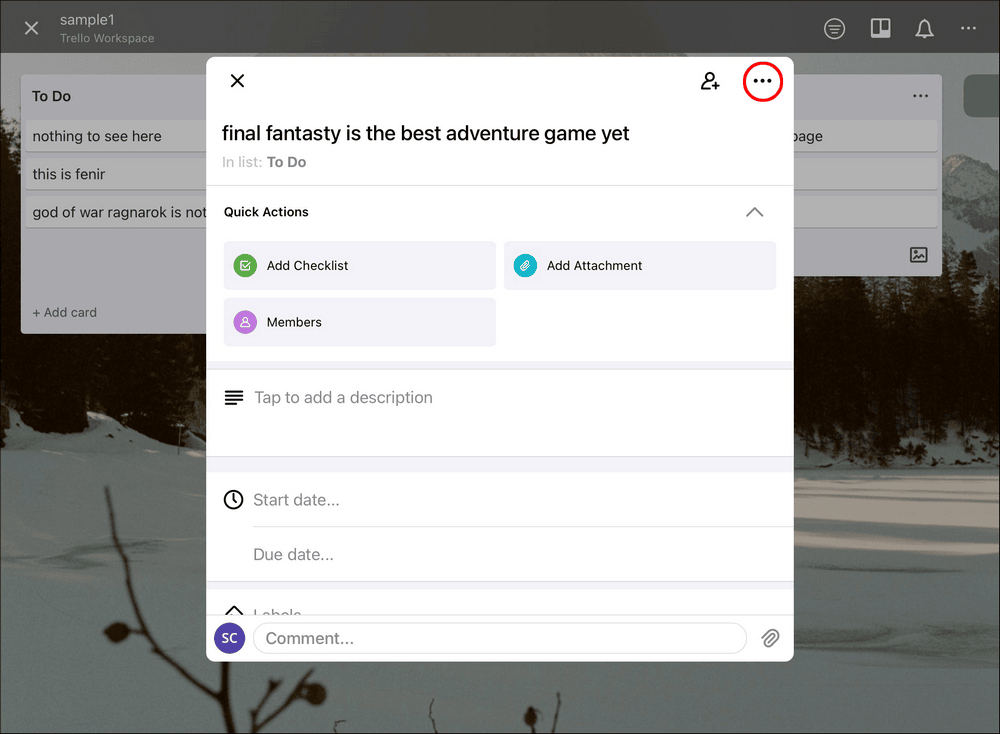Open the card menu via top-right ellipsis
This screenshot has height=734, width=1000.
click(x=763, y=81)
